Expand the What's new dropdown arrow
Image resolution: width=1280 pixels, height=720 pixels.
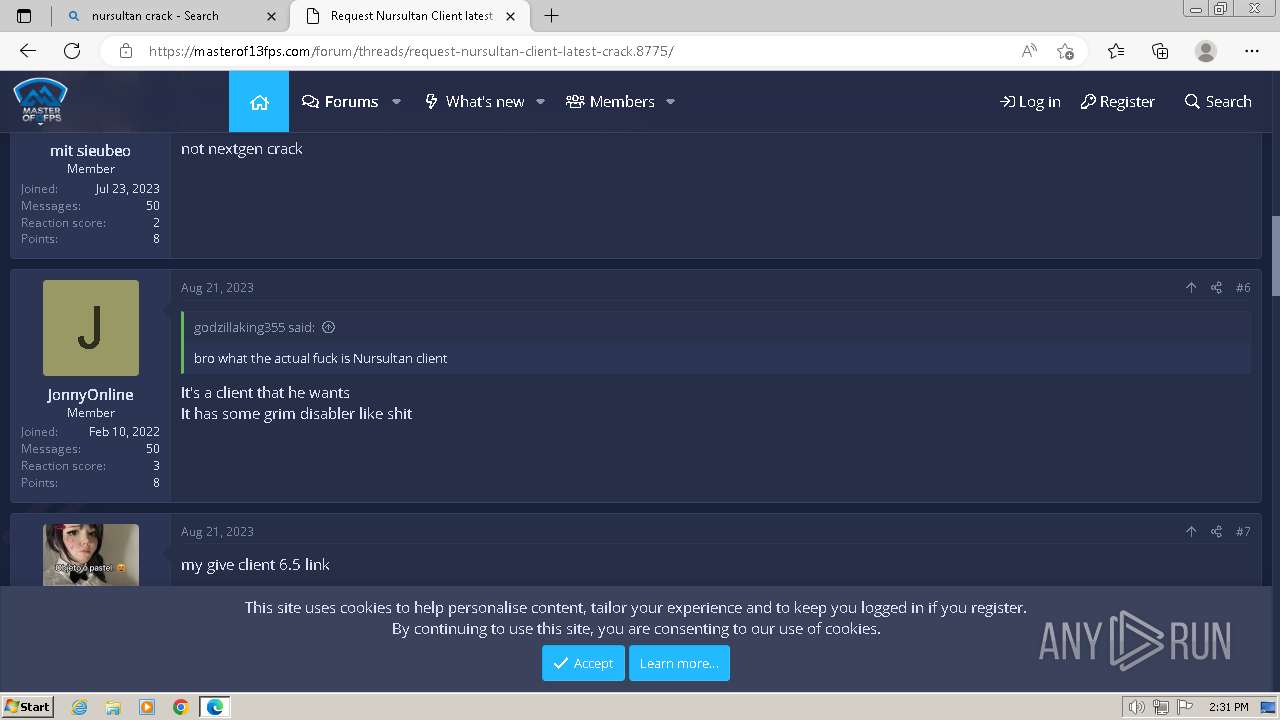click(540, 102)
